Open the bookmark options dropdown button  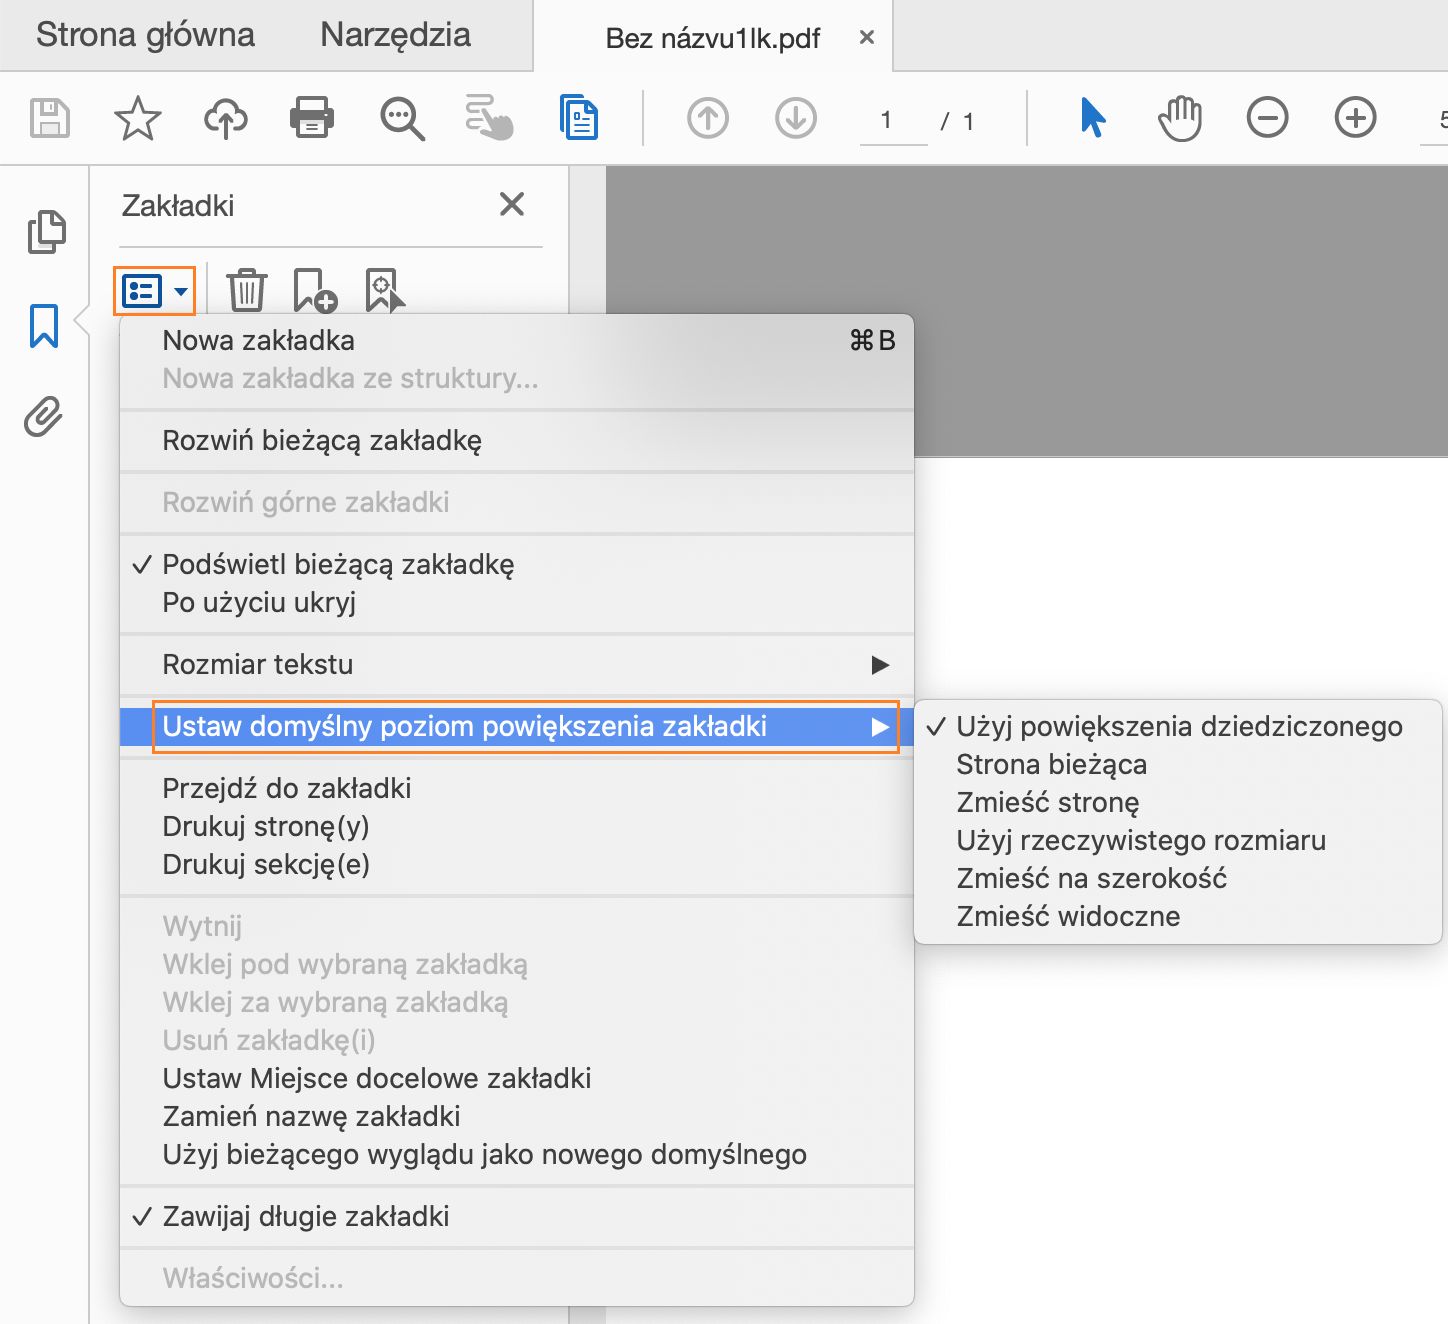pos(155,291)
